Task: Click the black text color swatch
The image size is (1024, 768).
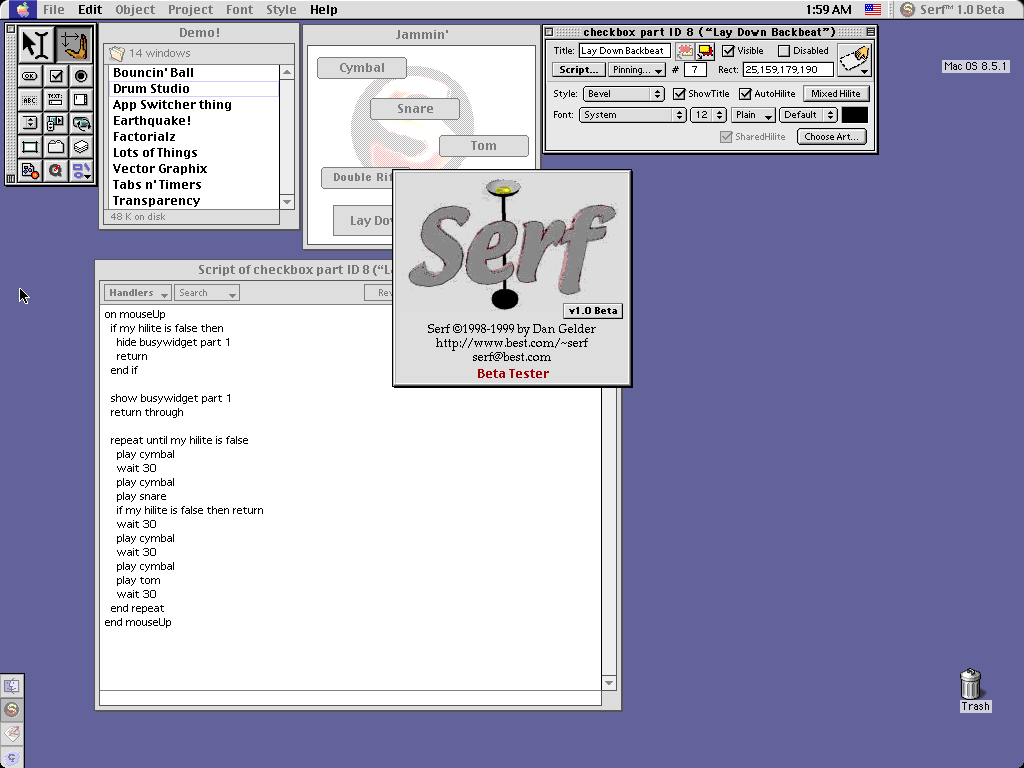Action: 855,115
